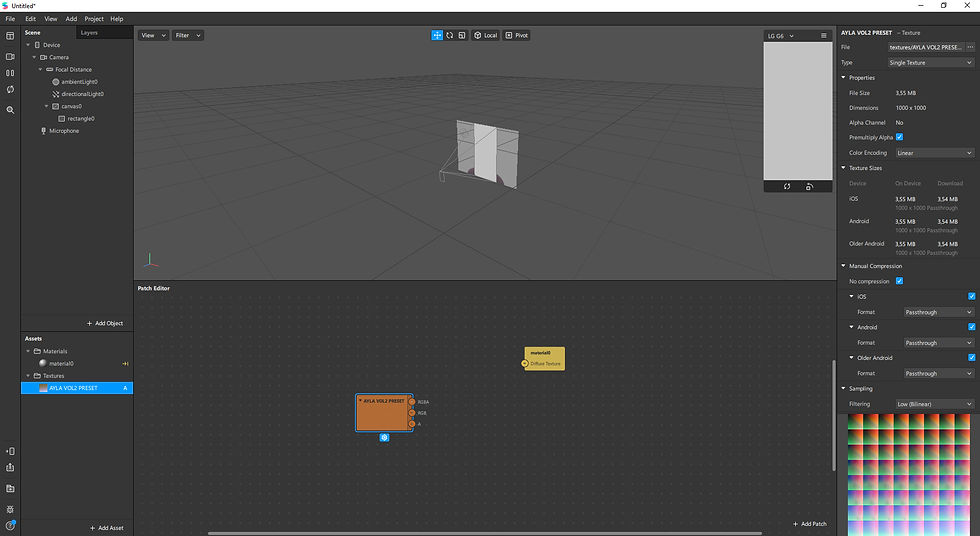Toggle Local coordinate mode
Screen dimensions: 980x536
tap(486, 36)
